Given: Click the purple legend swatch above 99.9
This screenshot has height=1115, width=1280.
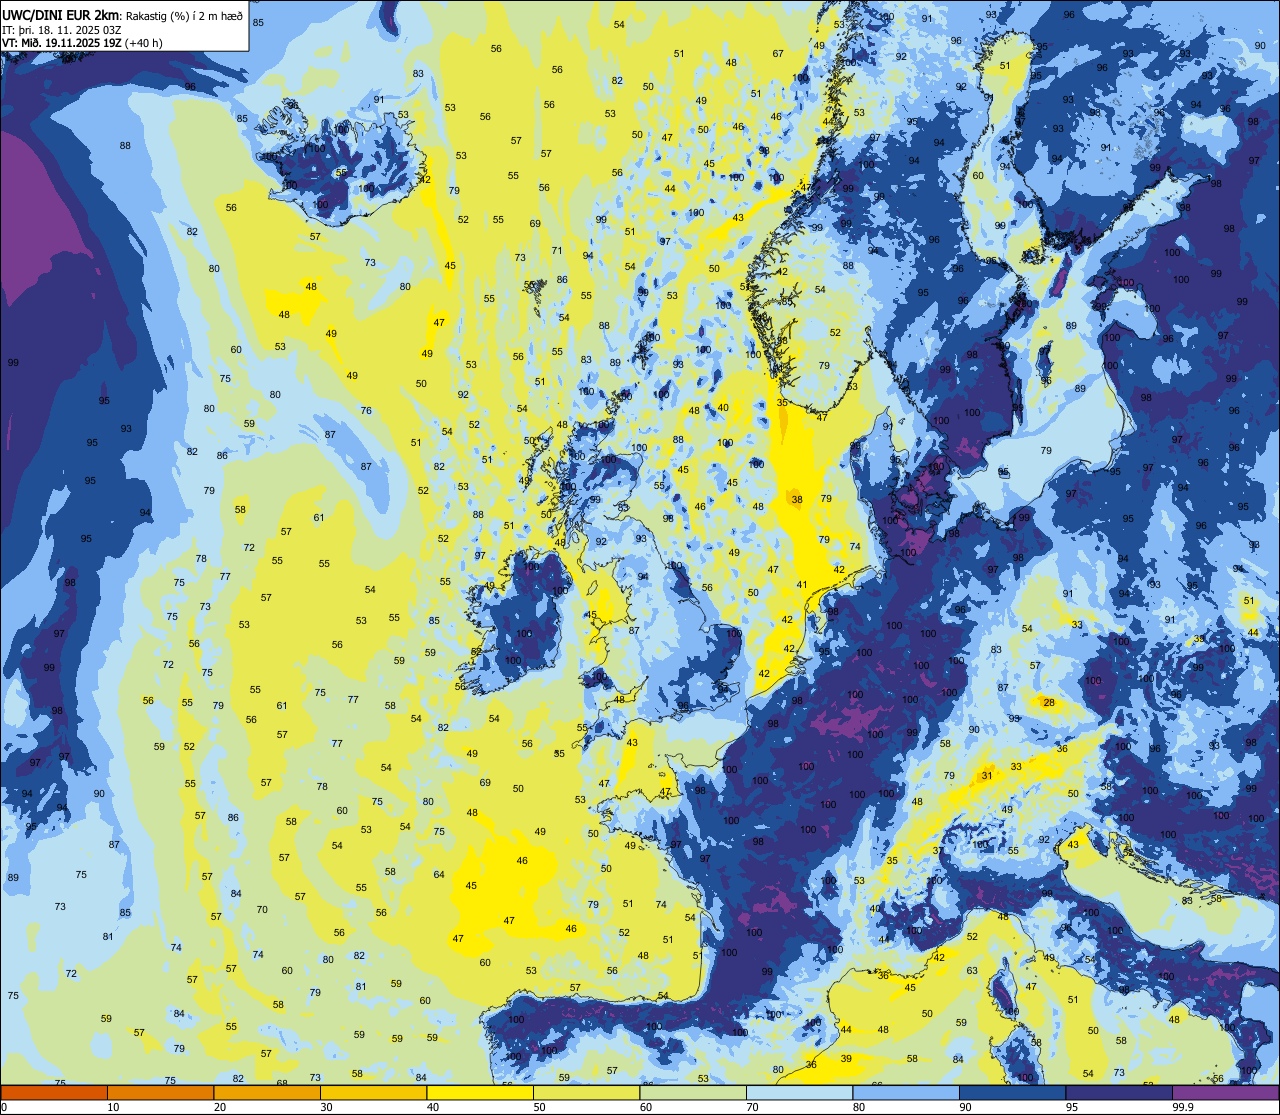Looking at the screenshot, I should pos(1225,1093).
